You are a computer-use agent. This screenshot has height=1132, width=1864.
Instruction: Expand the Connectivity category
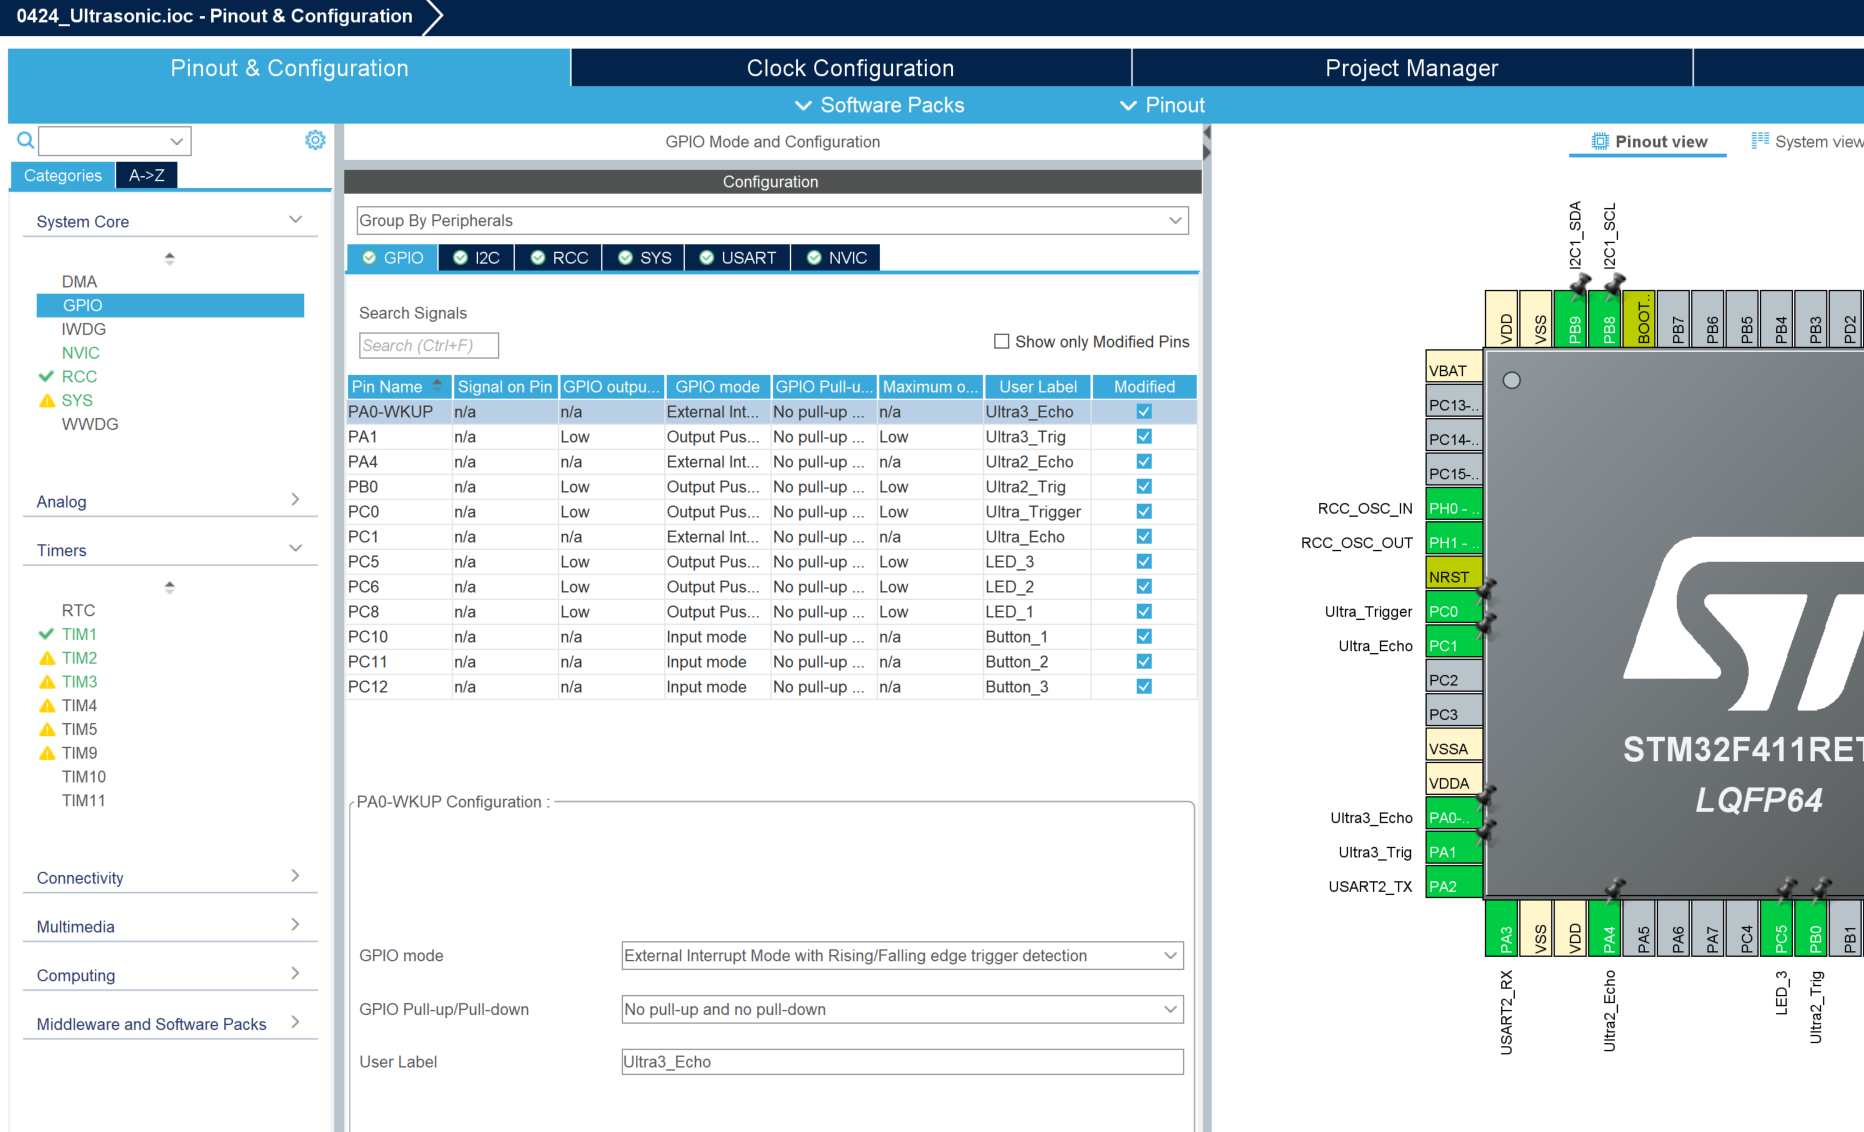click(x=295, y=876)
